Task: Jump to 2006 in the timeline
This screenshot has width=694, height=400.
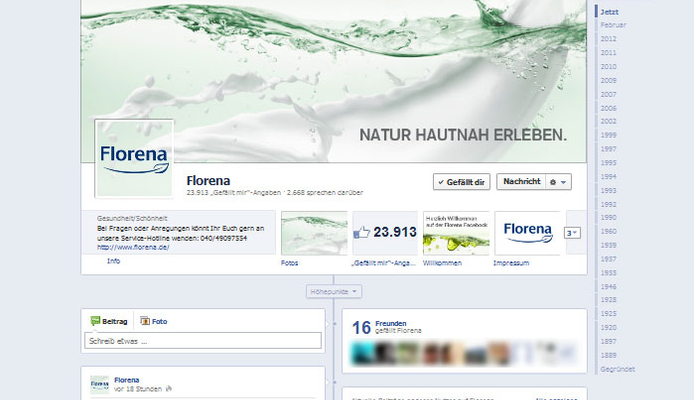Action: (x=608, y=108)
